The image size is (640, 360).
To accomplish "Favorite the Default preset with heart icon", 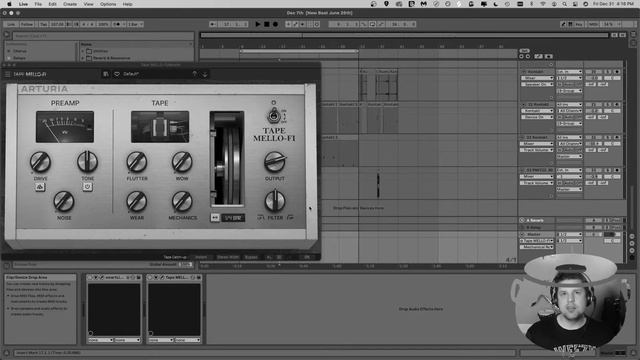I will 117,74.
